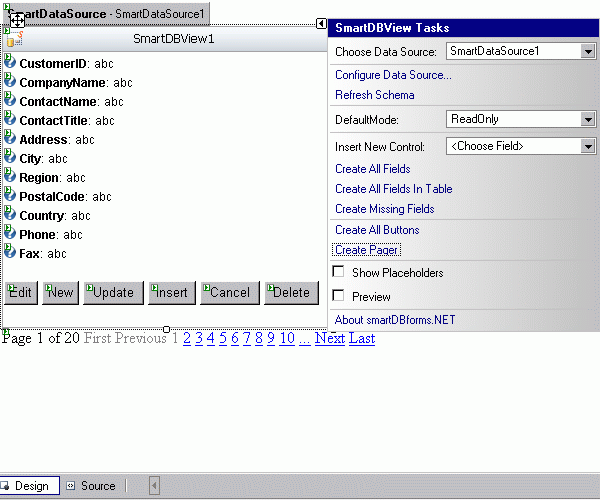Image resolution: width=600 pixels, height=500 pixels.
Task: Click Create Missing Fields link
Action: [385, 209]
